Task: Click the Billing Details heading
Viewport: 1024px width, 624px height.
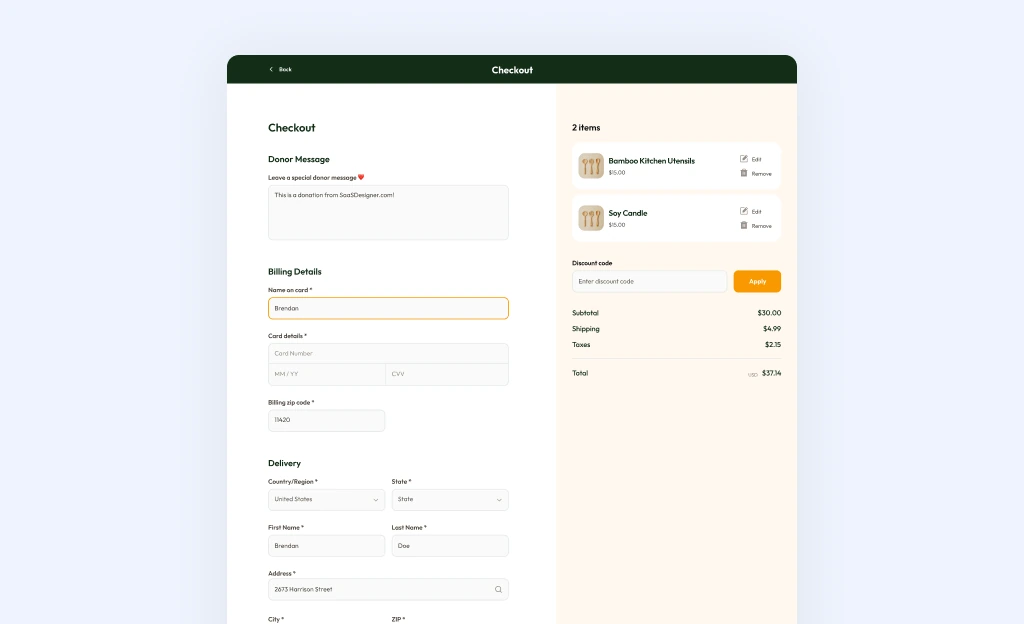Action: click(295, 272)
